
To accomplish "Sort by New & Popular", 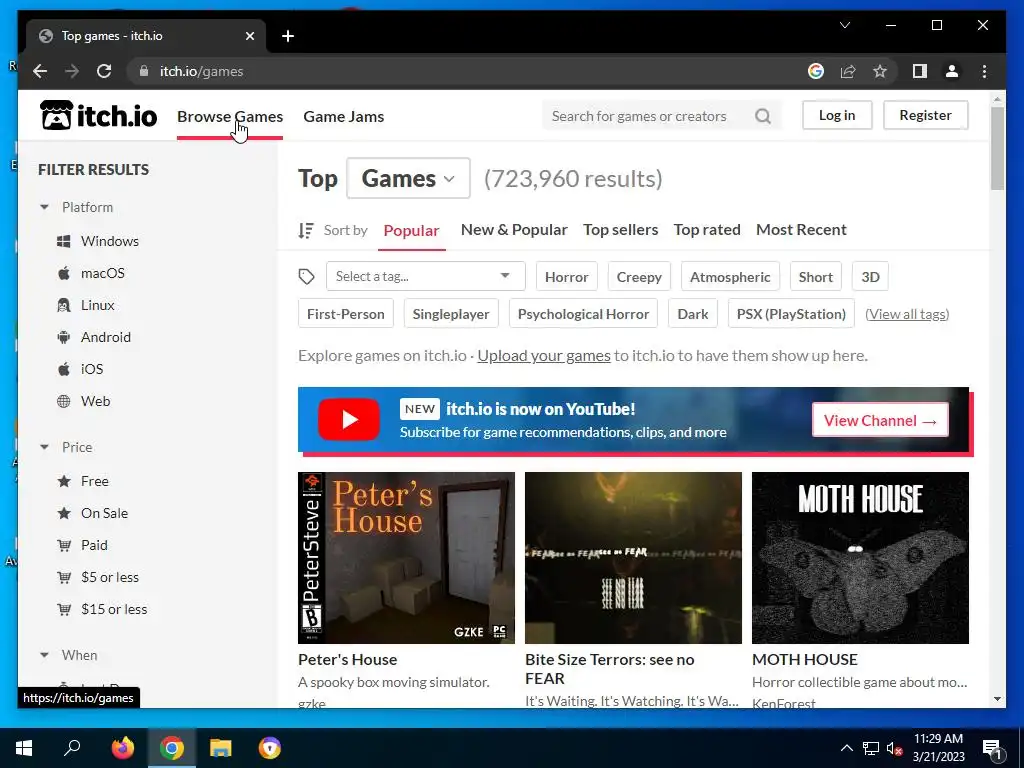I will coord(514,229).
